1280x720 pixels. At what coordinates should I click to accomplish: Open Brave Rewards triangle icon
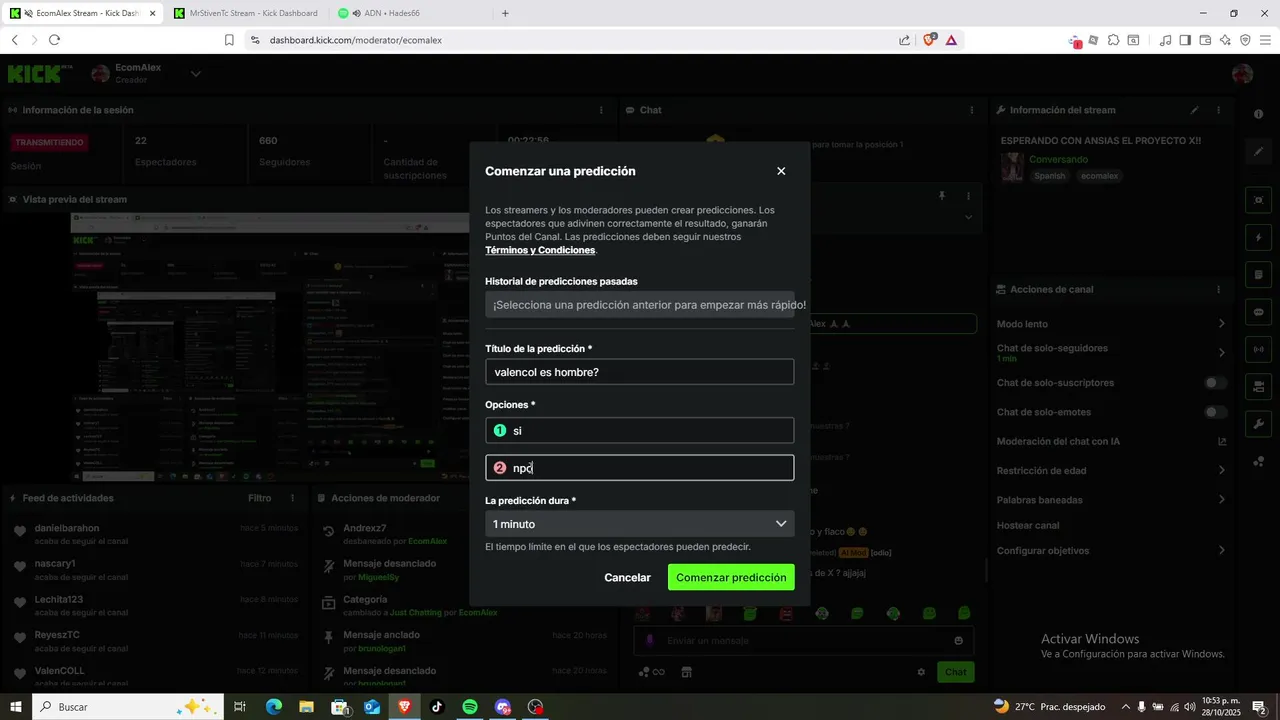point(951,40)
